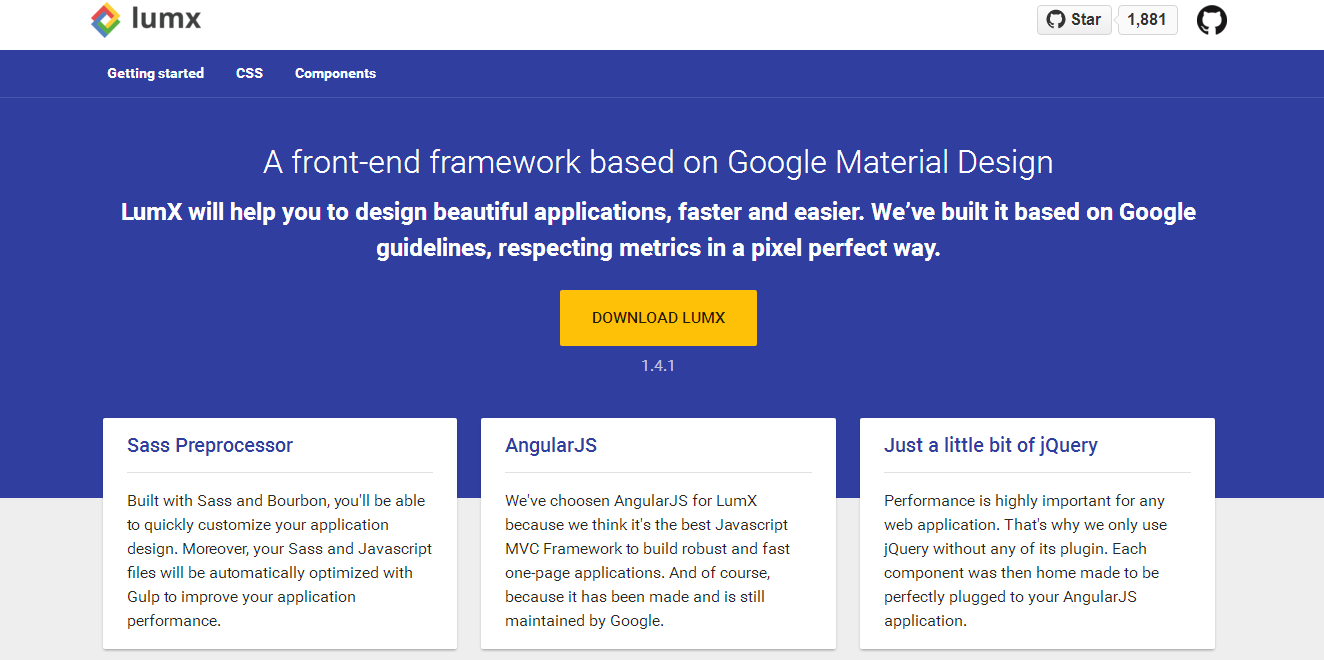Open the CSS menu item
The image size is (1324, 660).
(249, 73)
